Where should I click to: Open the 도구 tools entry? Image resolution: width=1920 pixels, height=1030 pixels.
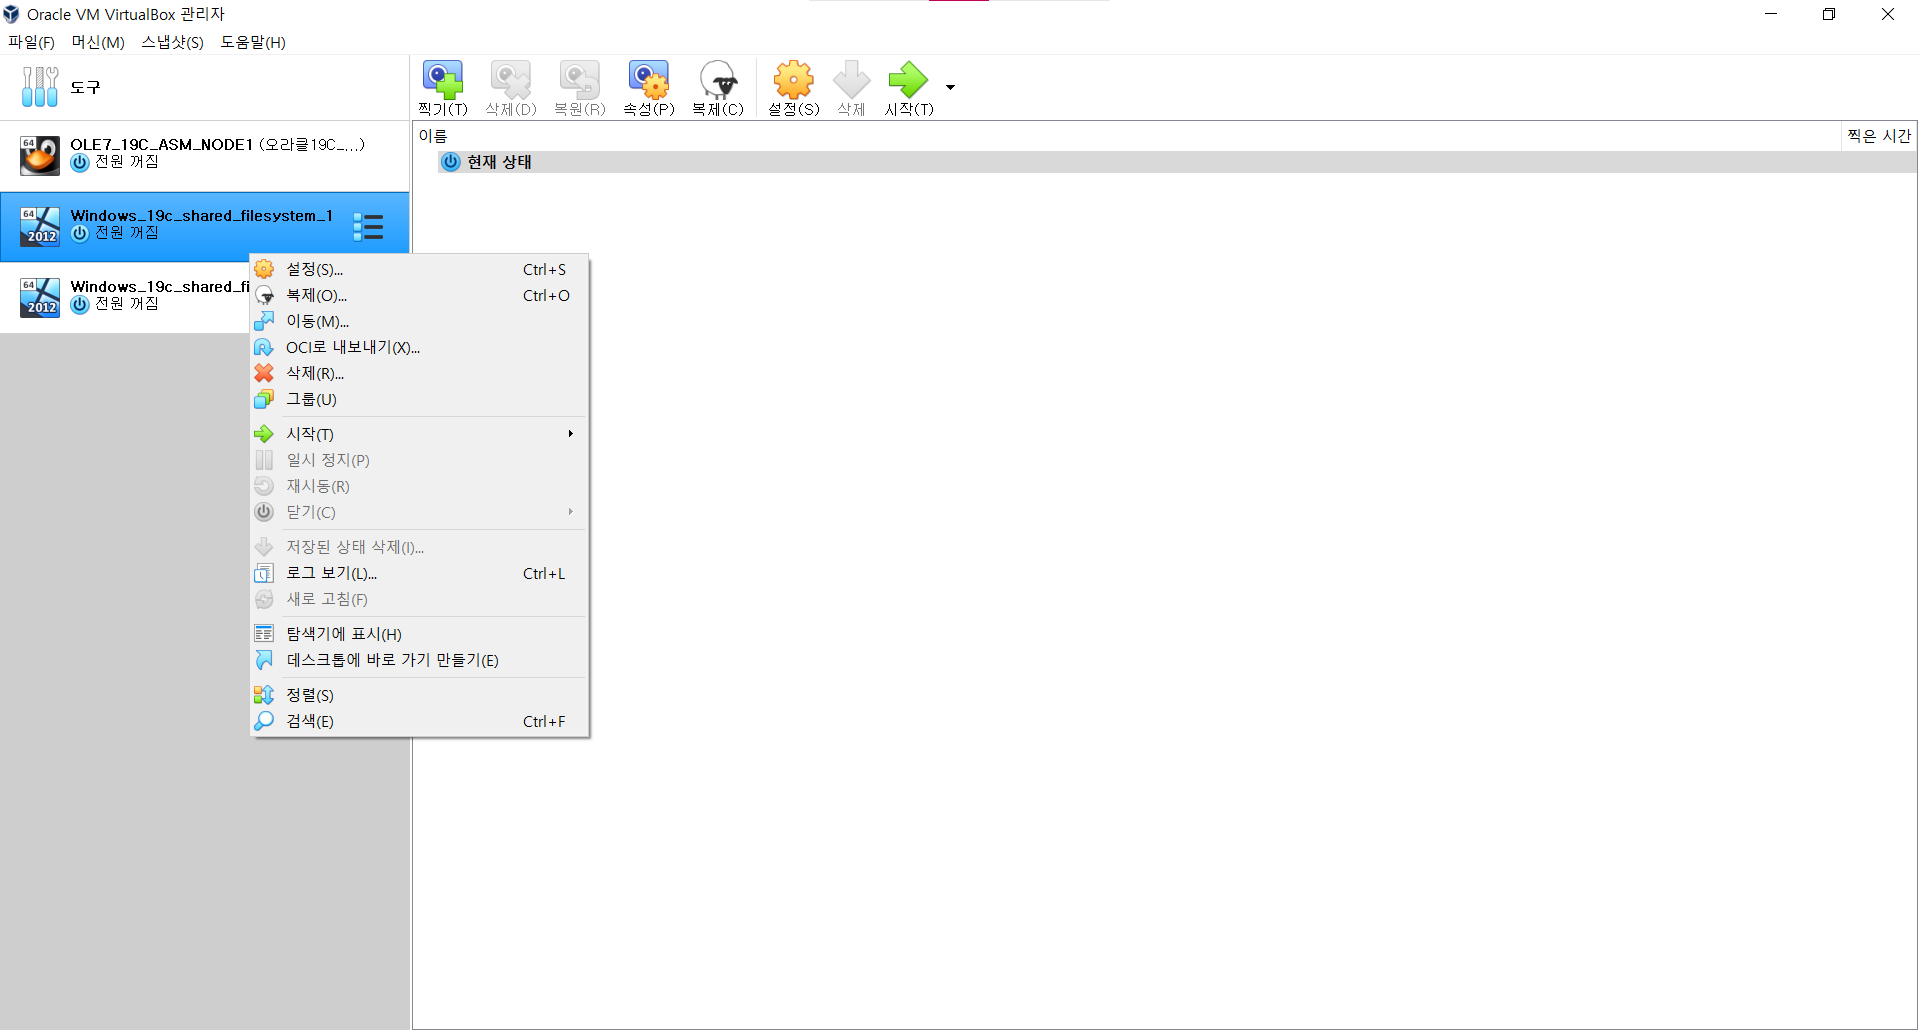tap(204, 87)
